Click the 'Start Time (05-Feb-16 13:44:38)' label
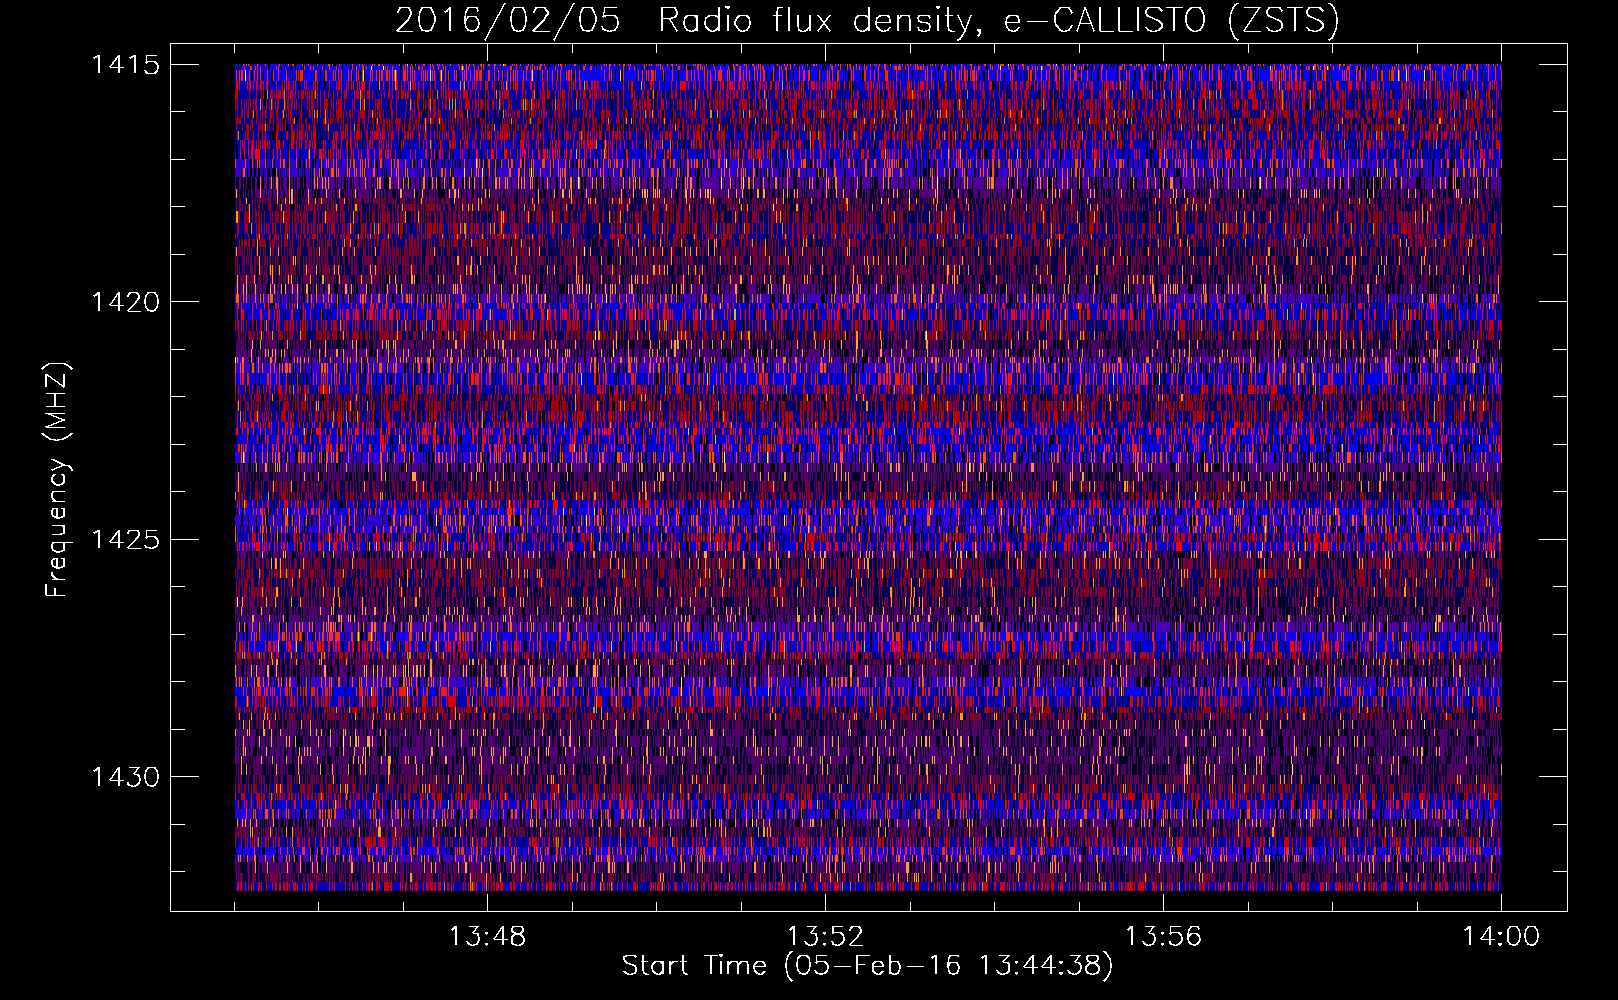The height and width of the screenshot is (1000, 1618). coord(867,966)
